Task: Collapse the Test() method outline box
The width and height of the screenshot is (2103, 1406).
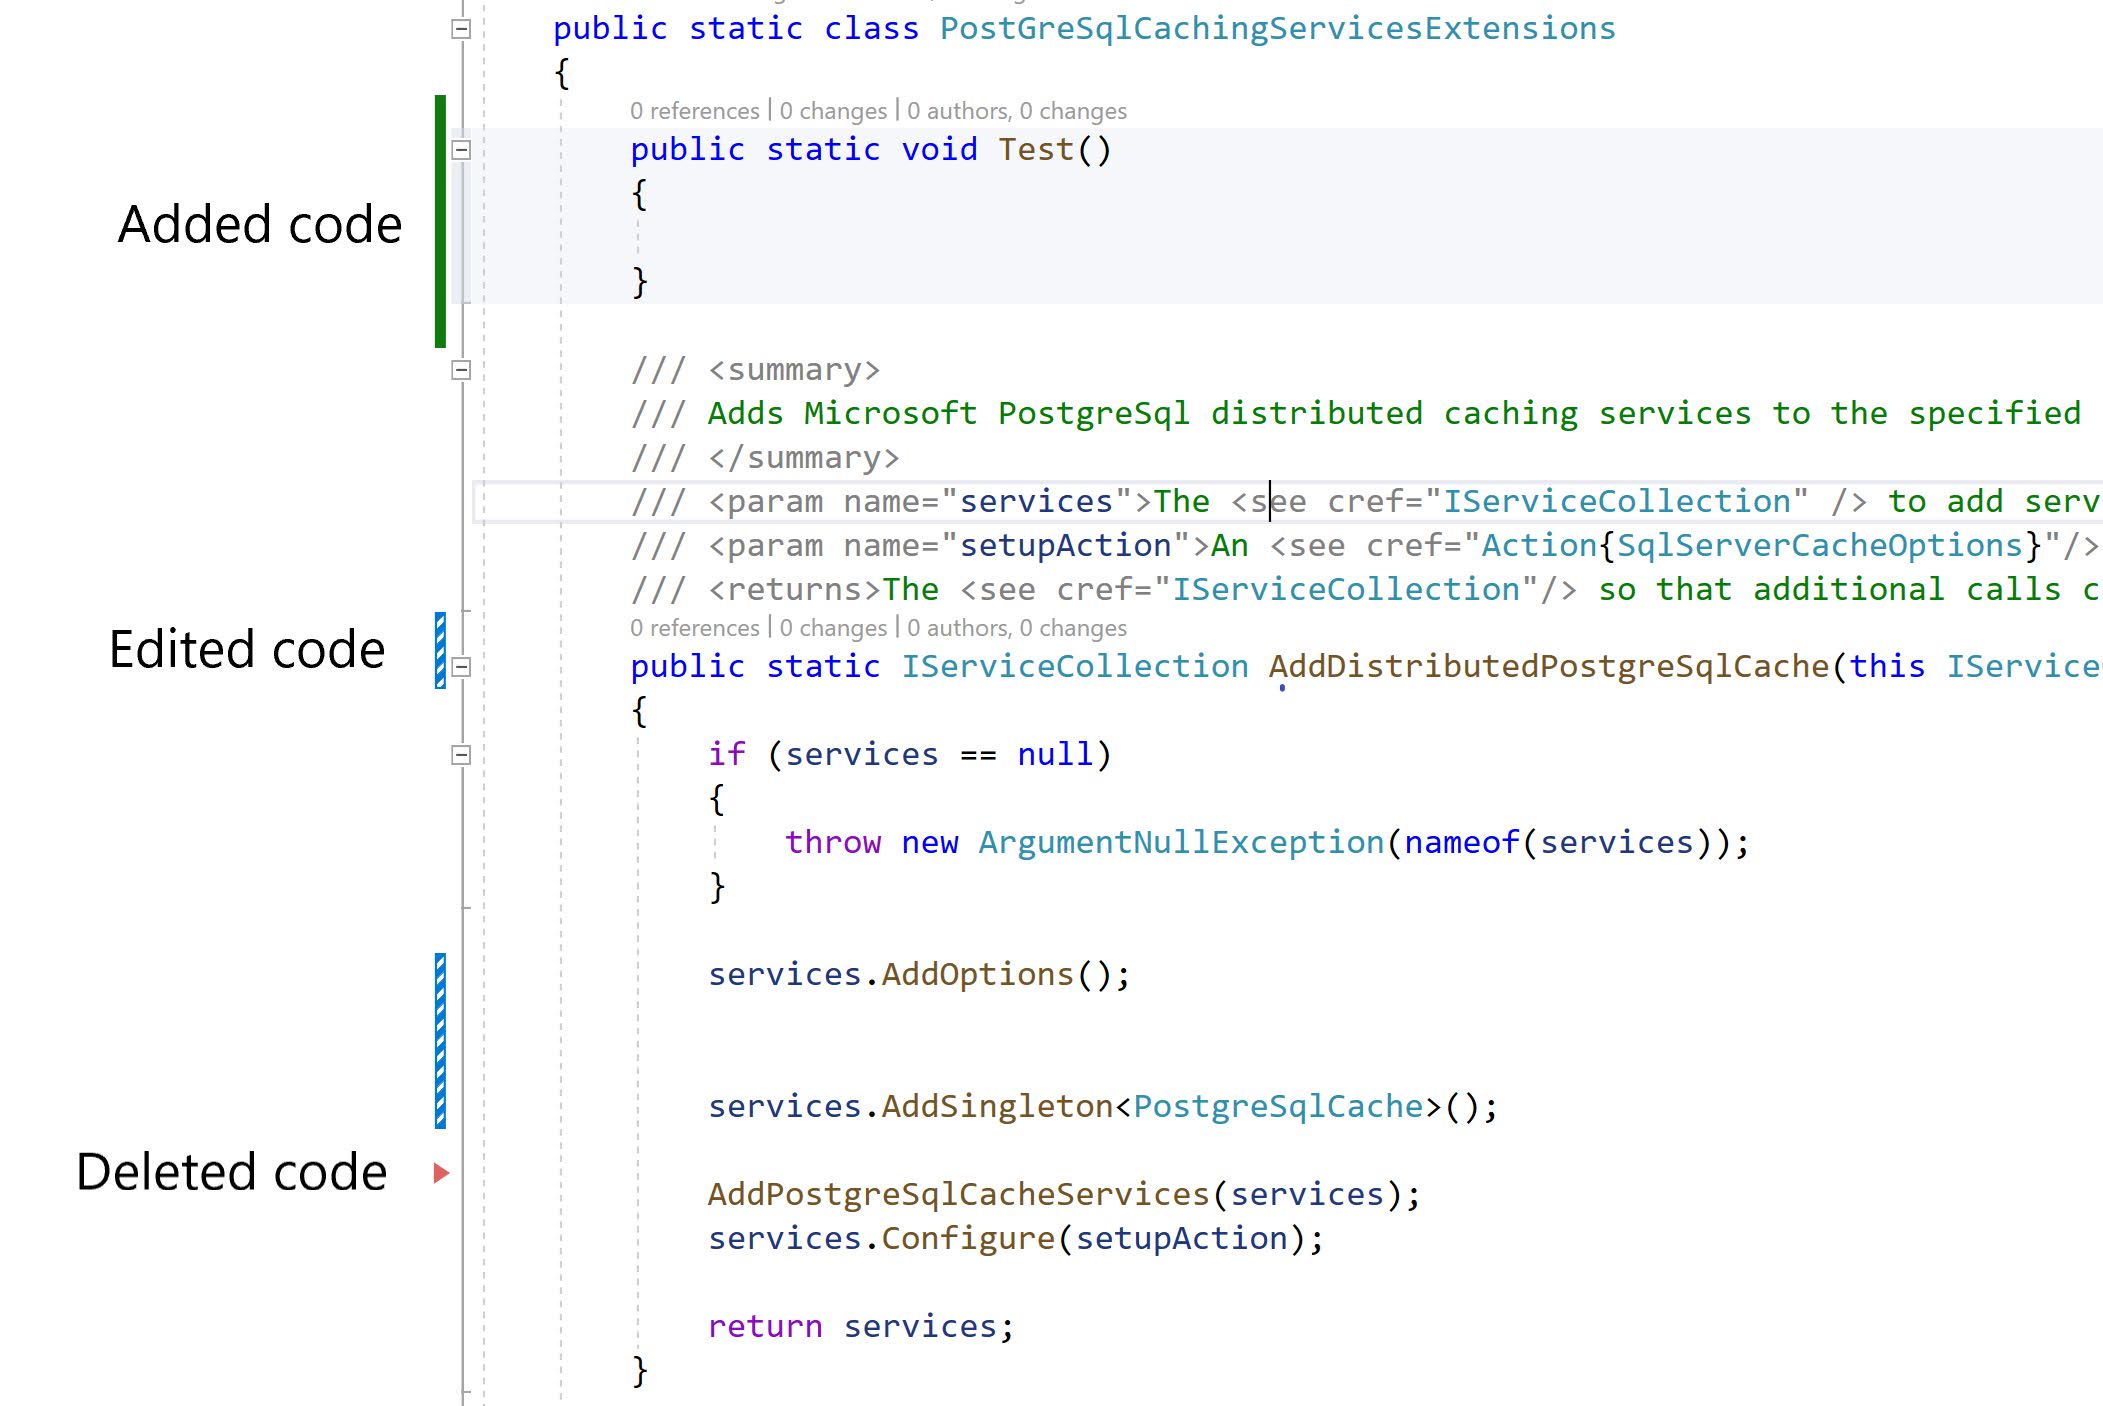Action: coord(461,150)
